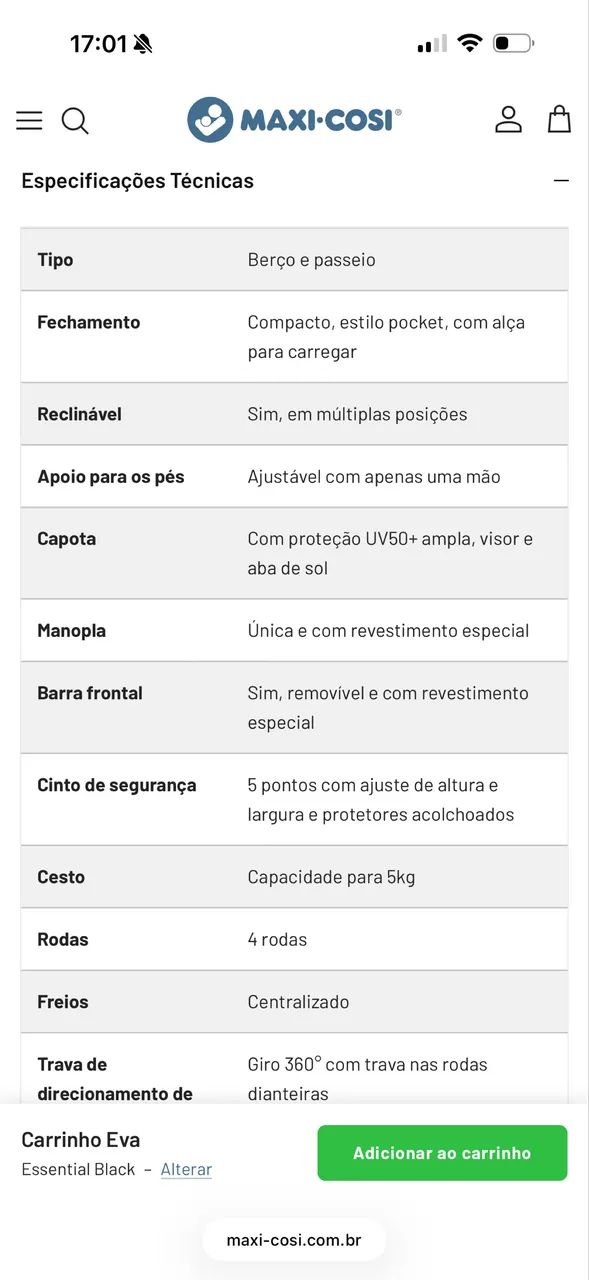589x1280 pixels.
Task: Select the Cinto de segurança row
Action: coord(294,800)
